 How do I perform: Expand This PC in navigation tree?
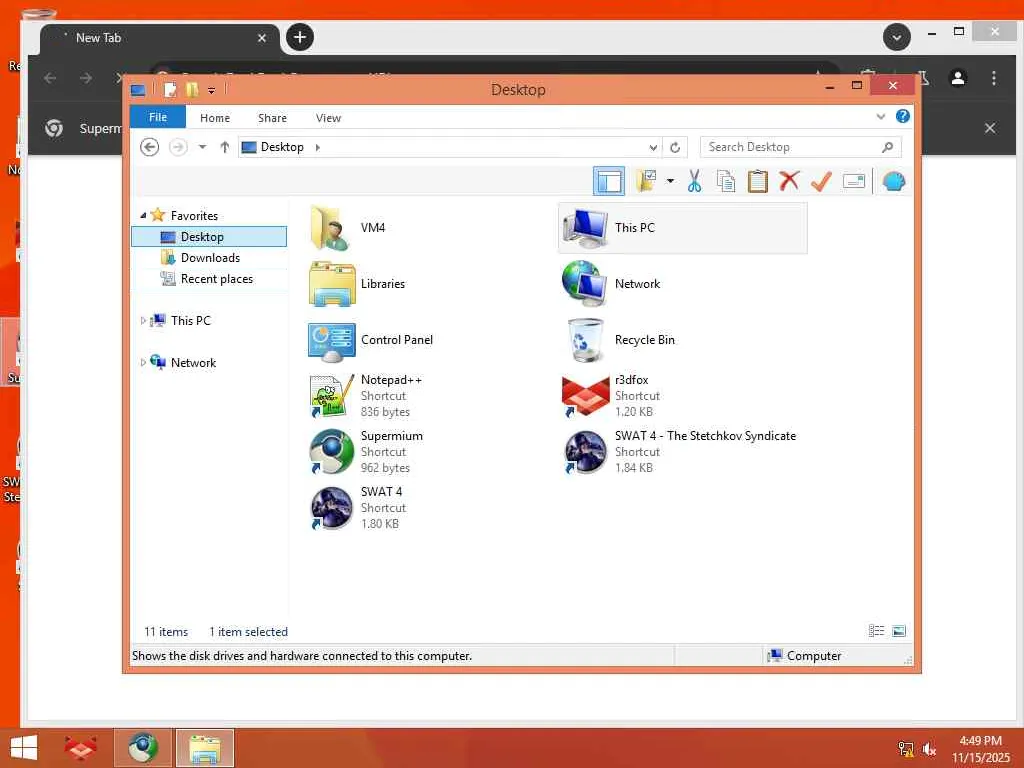pos(143,321)
